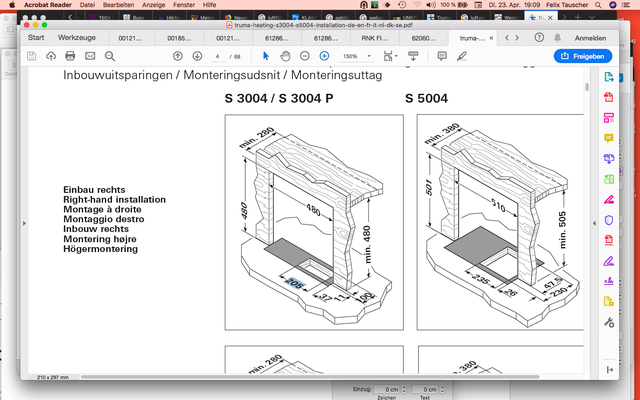The image size is (640, 400).
Task: Open Spotlight search in macOS menu bar
Action: [x=598, y=5]
